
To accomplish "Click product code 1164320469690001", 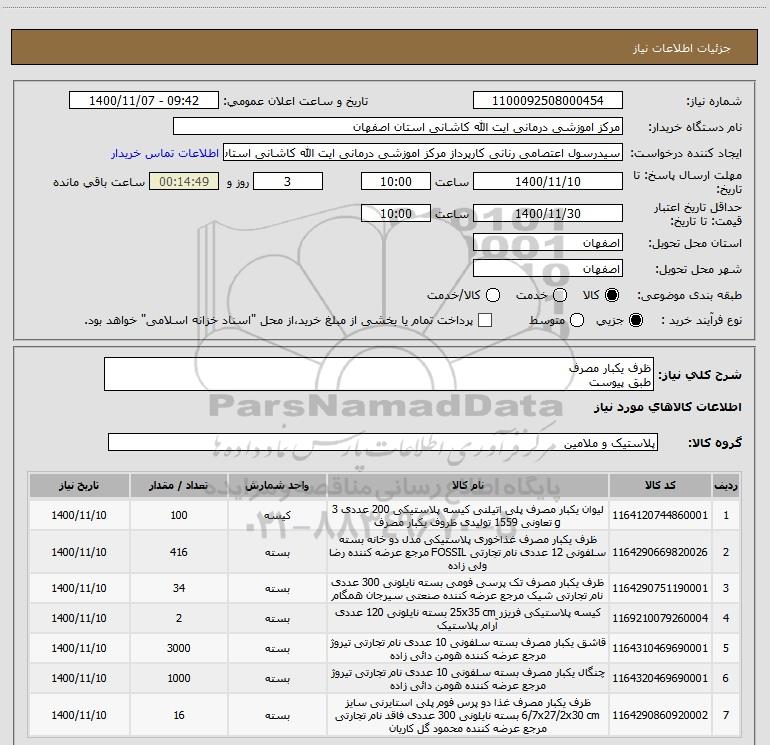I will pyautogui.click(x=660, y=678).
